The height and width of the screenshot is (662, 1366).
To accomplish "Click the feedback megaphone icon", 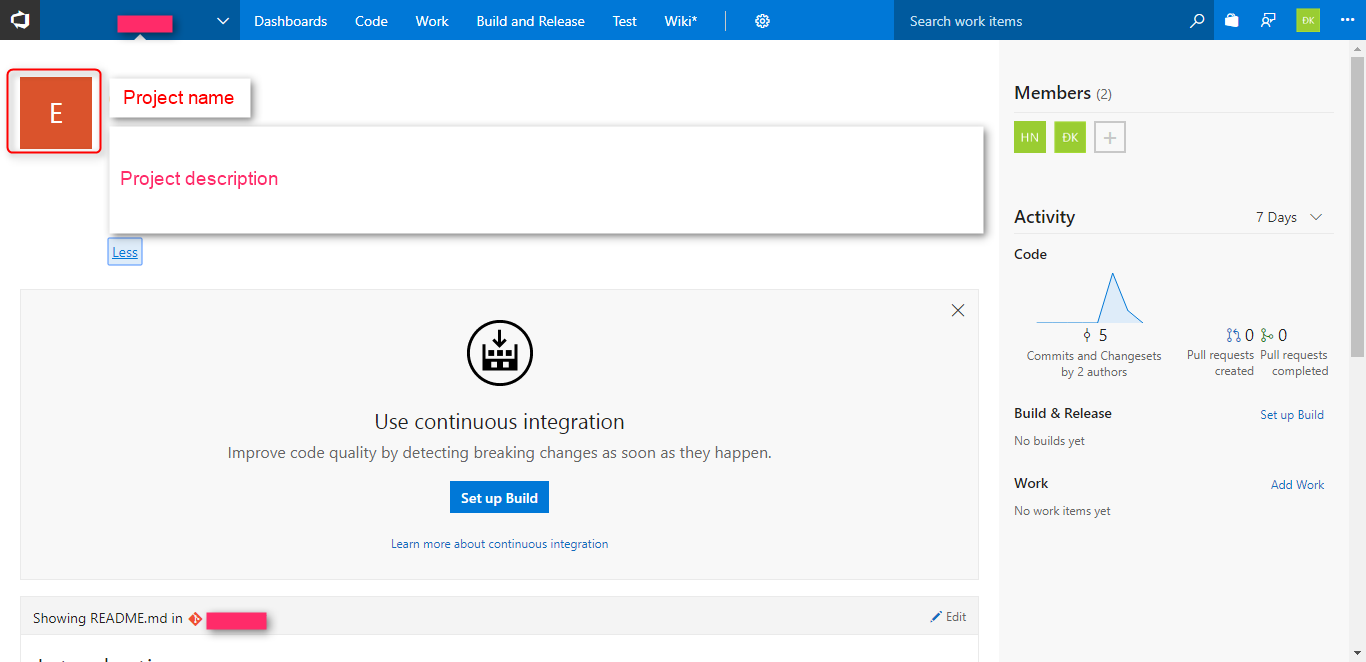I will point(1268,20).
